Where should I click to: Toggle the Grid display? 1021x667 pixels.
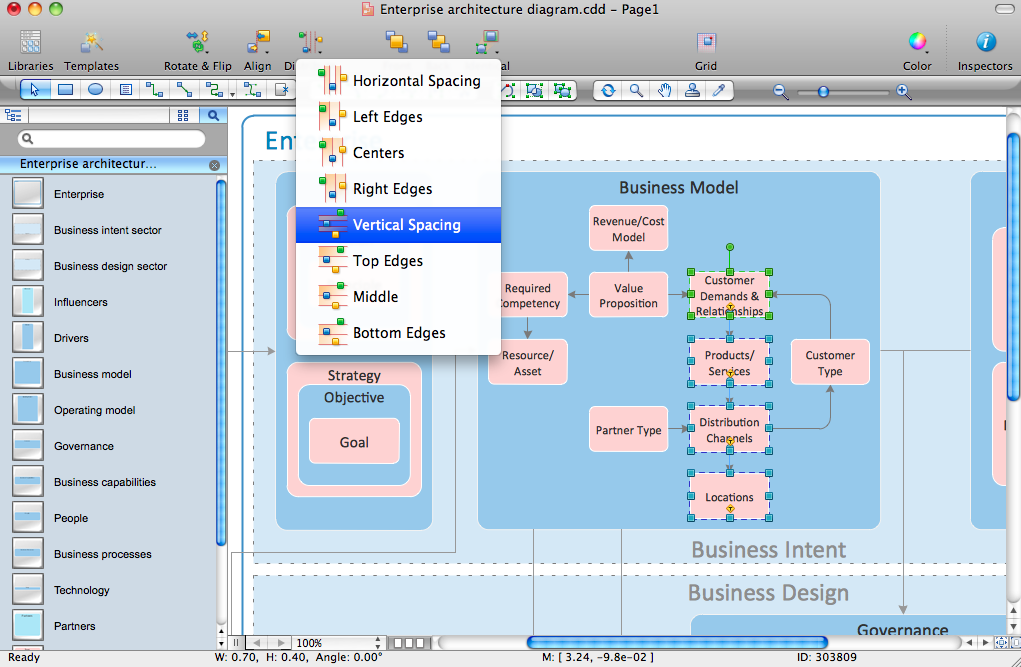pyautogui.click(x=706, y=43)
